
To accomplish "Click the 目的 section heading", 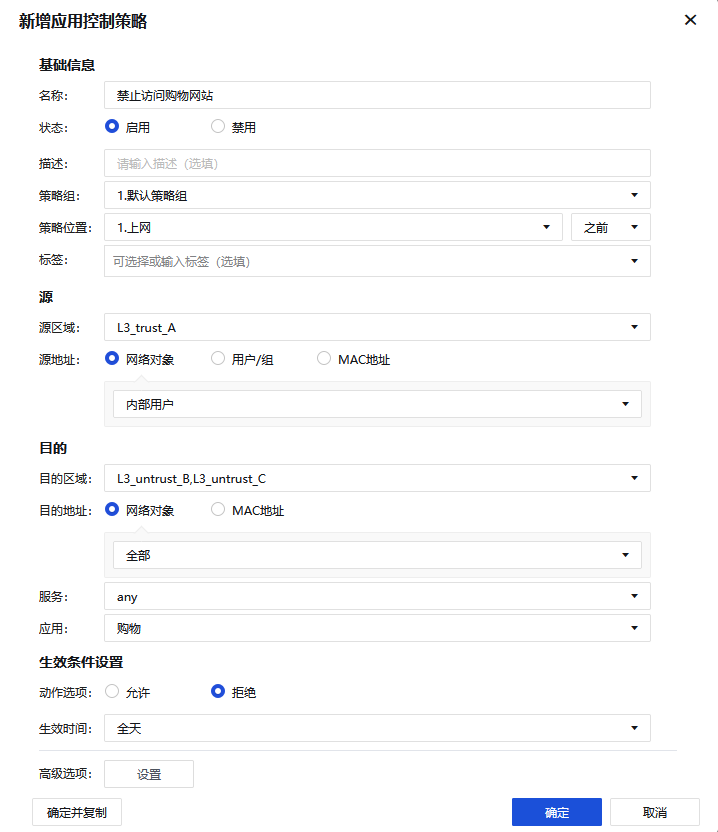I will (53, 448).
